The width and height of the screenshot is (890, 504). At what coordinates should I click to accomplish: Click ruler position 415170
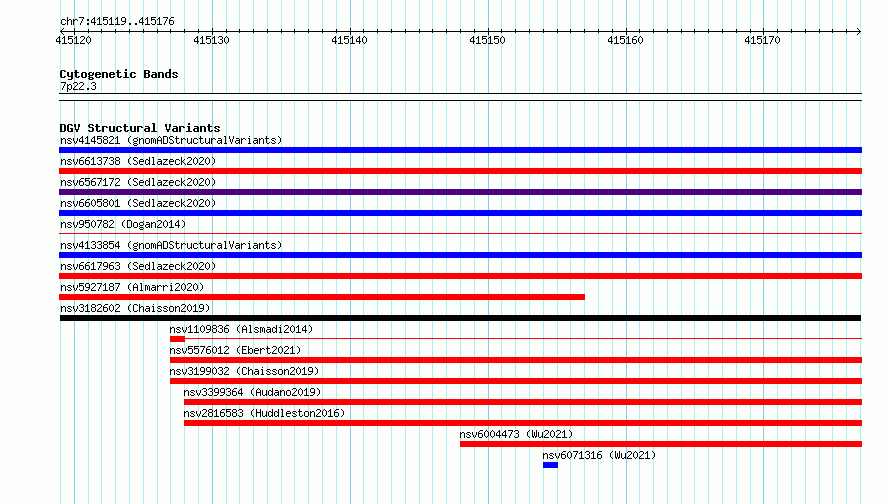pos(762,40)
